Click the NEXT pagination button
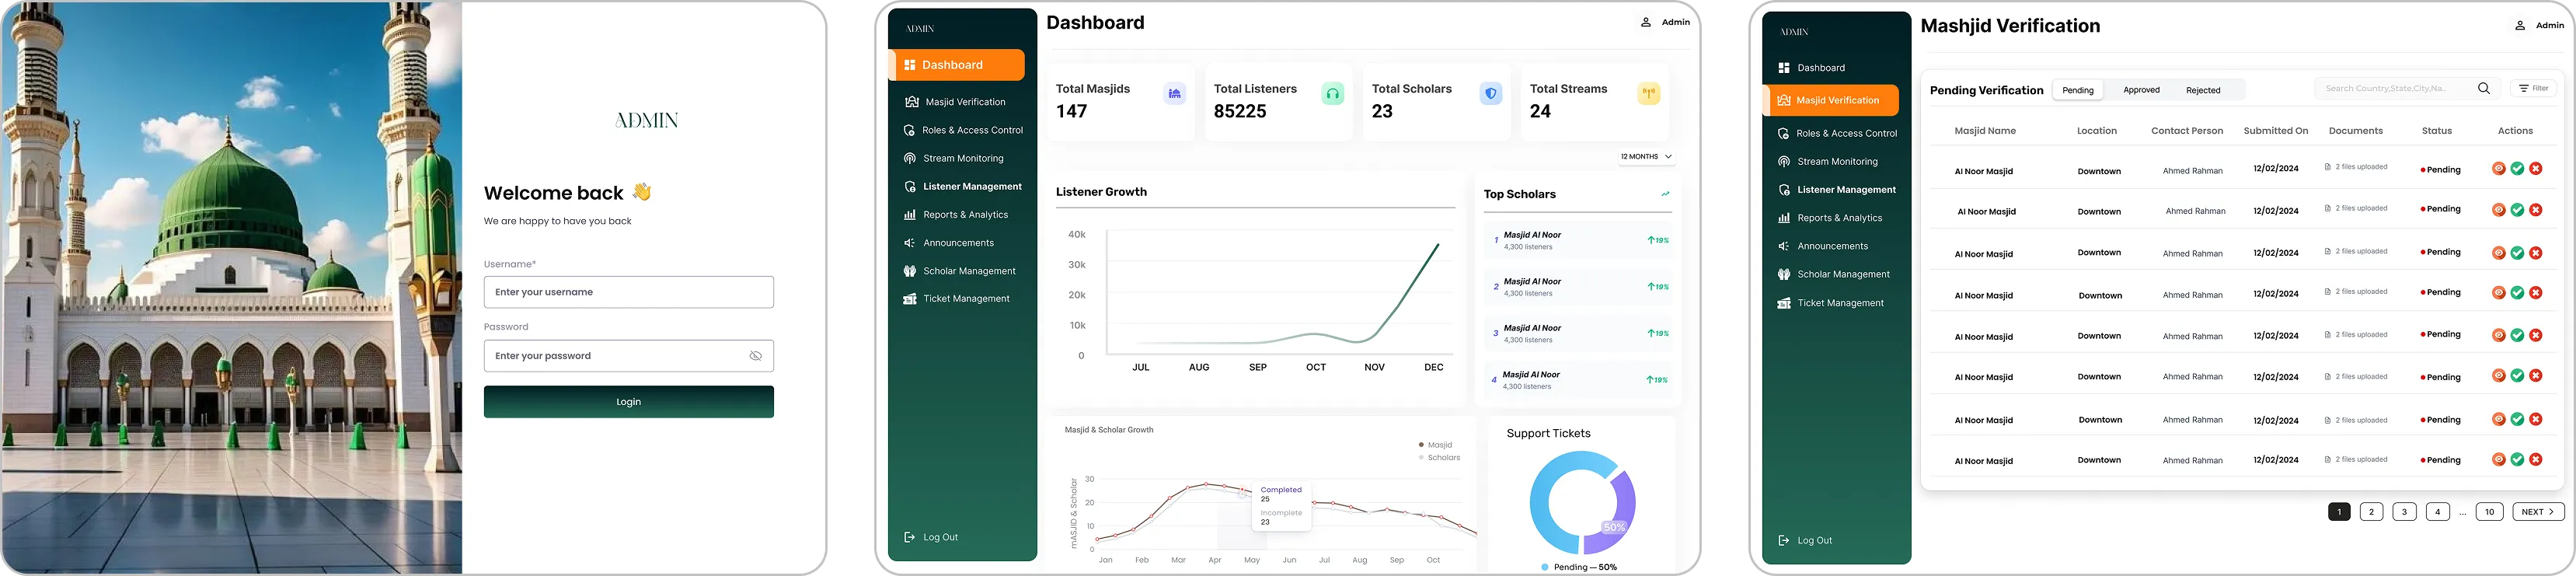The image size is (2576, 576). 2538,512
